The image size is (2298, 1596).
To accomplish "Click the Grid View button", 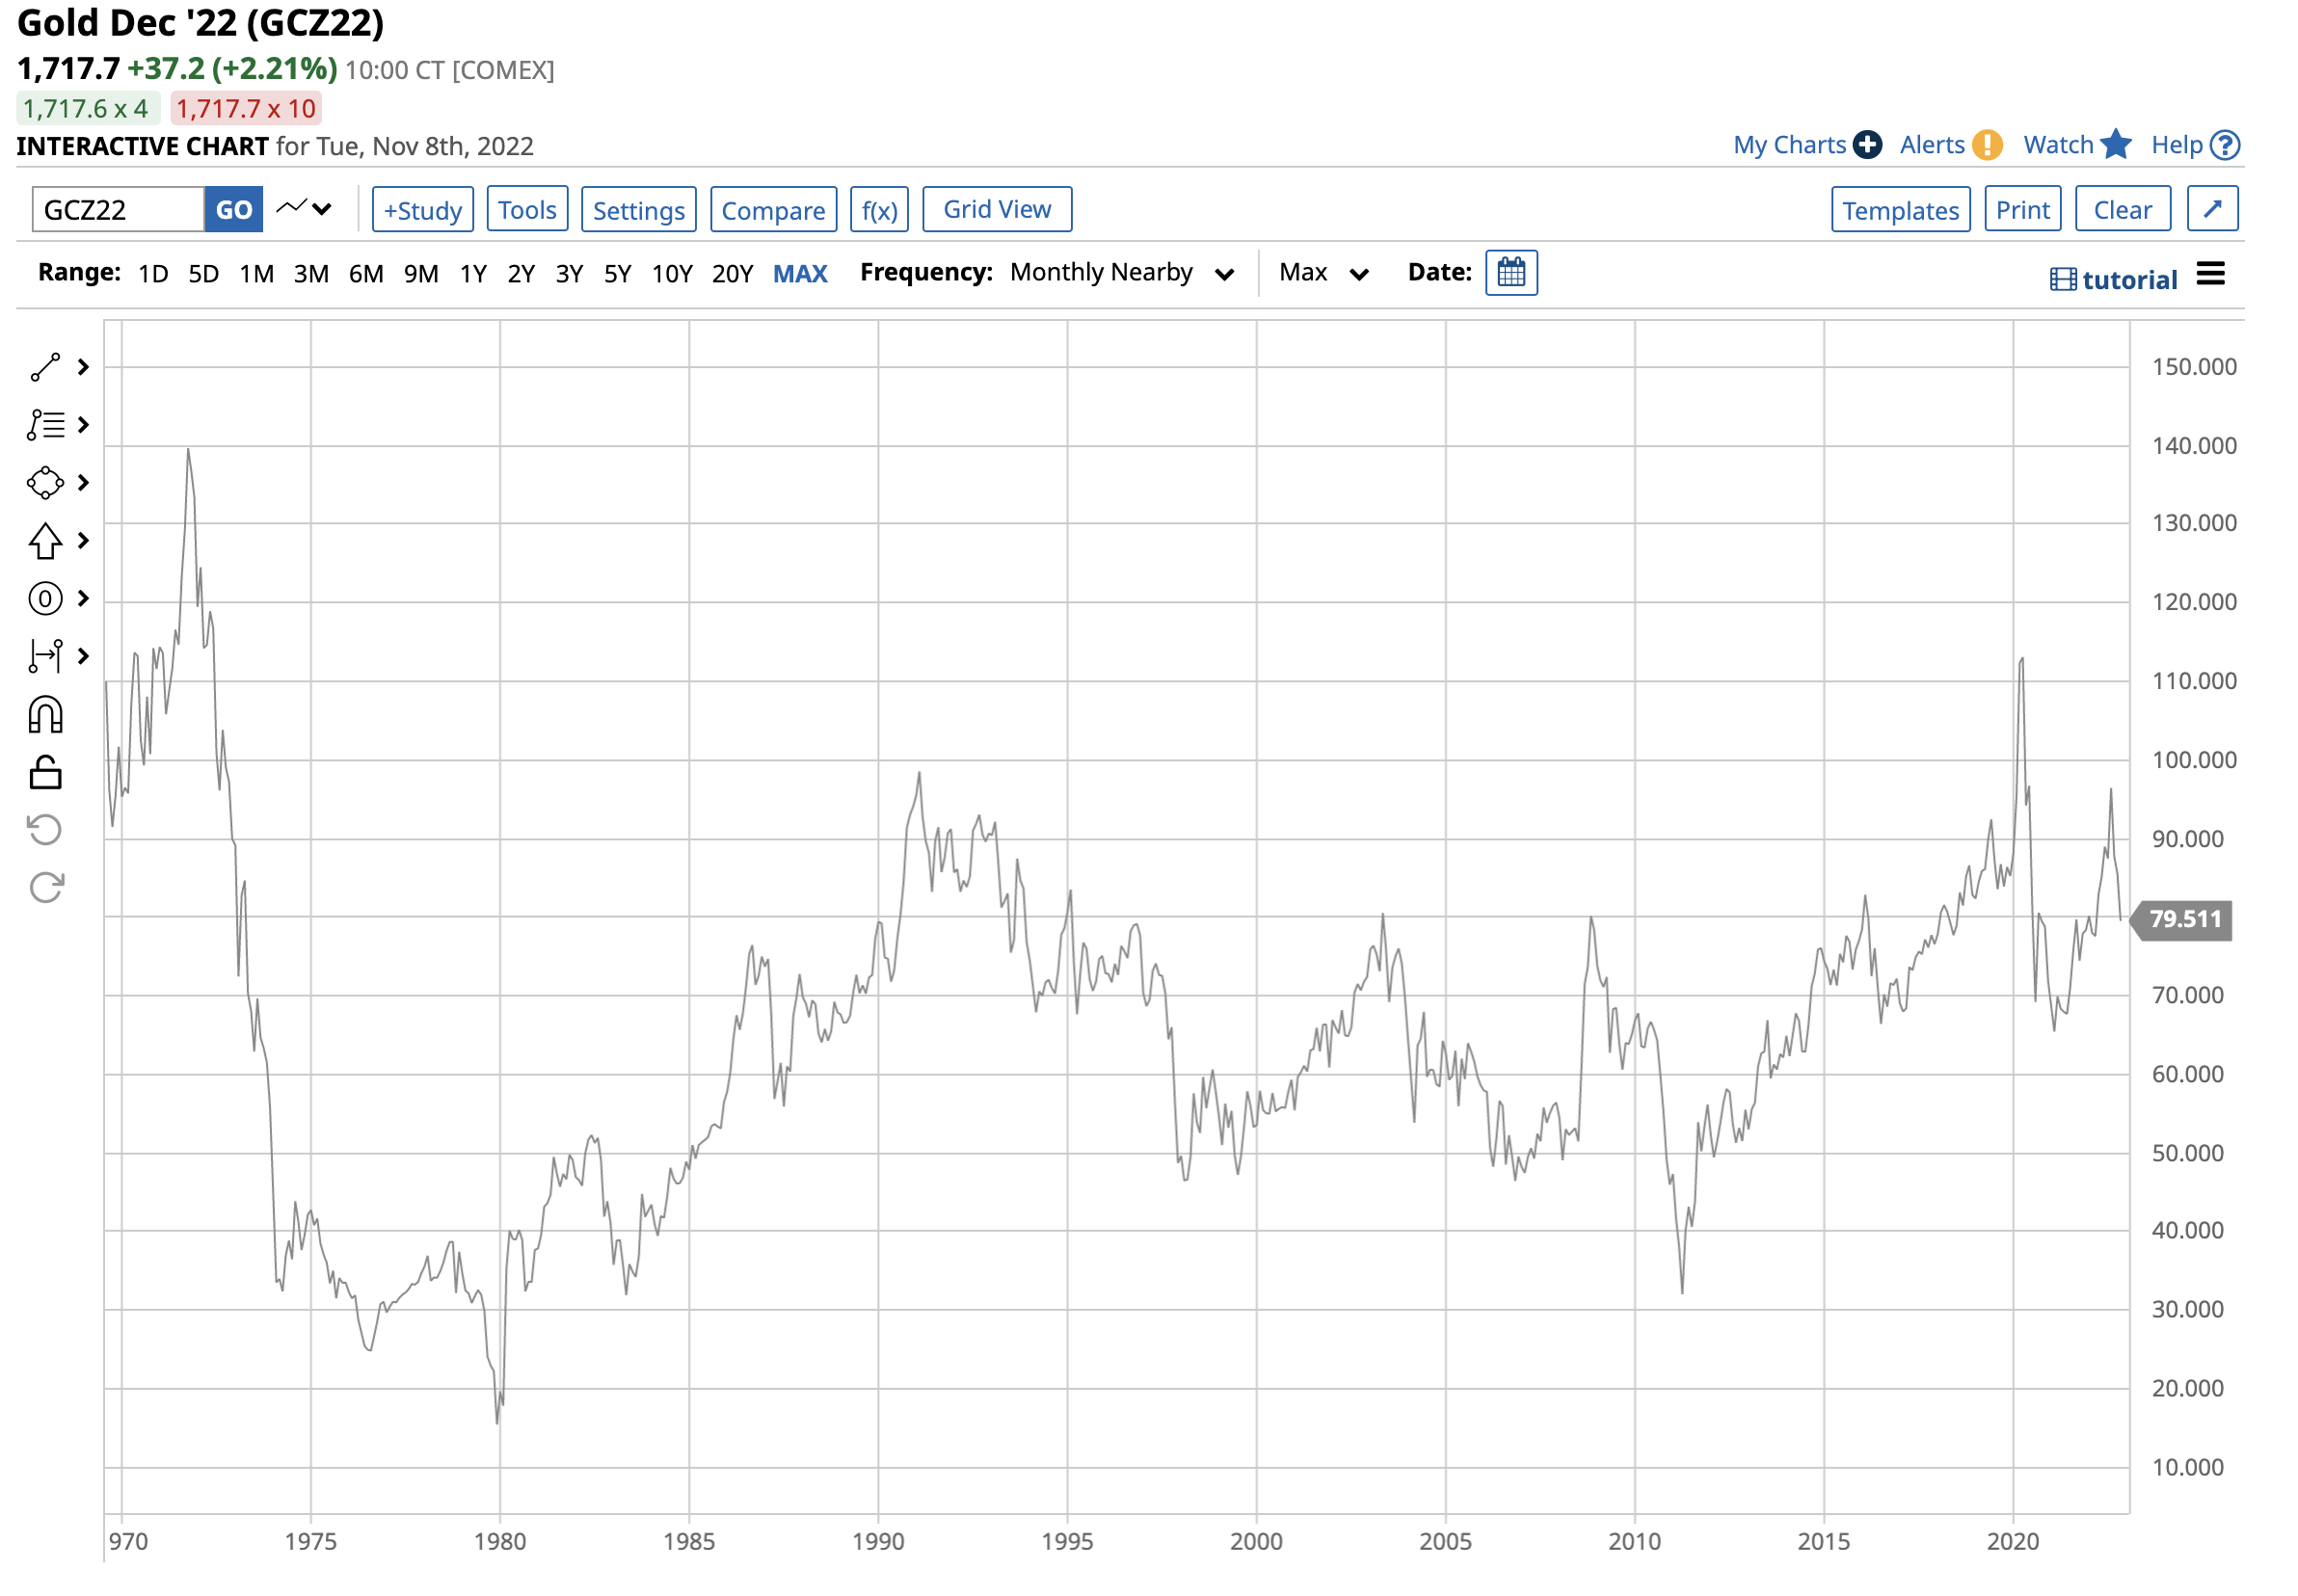I will click(x=997, y=209).
